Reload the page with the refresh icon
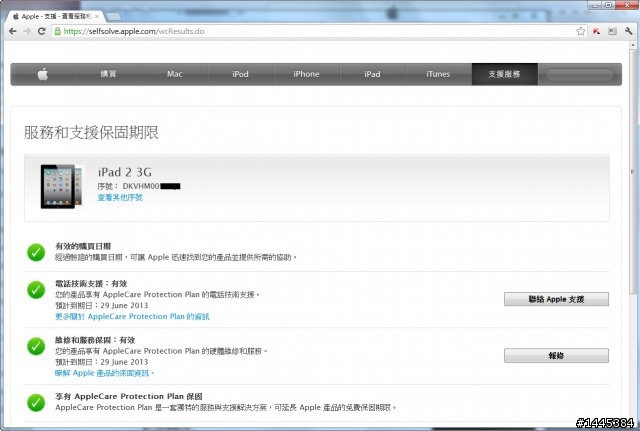This screenshot has height=431, width=640. (41, 31)
